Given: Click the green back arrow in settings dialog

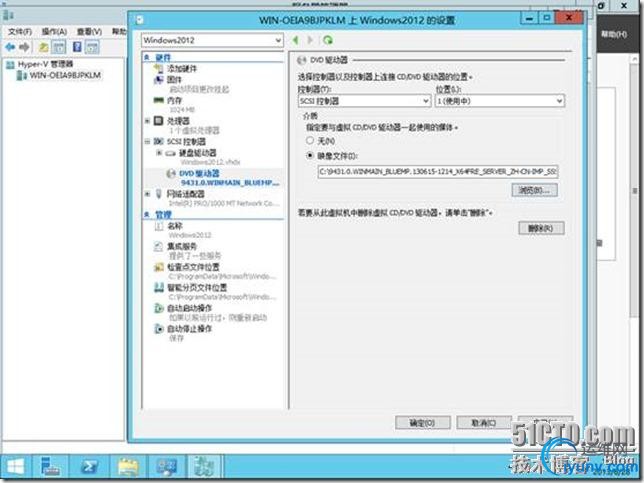Looking at the screenshot, I should 295,40.
